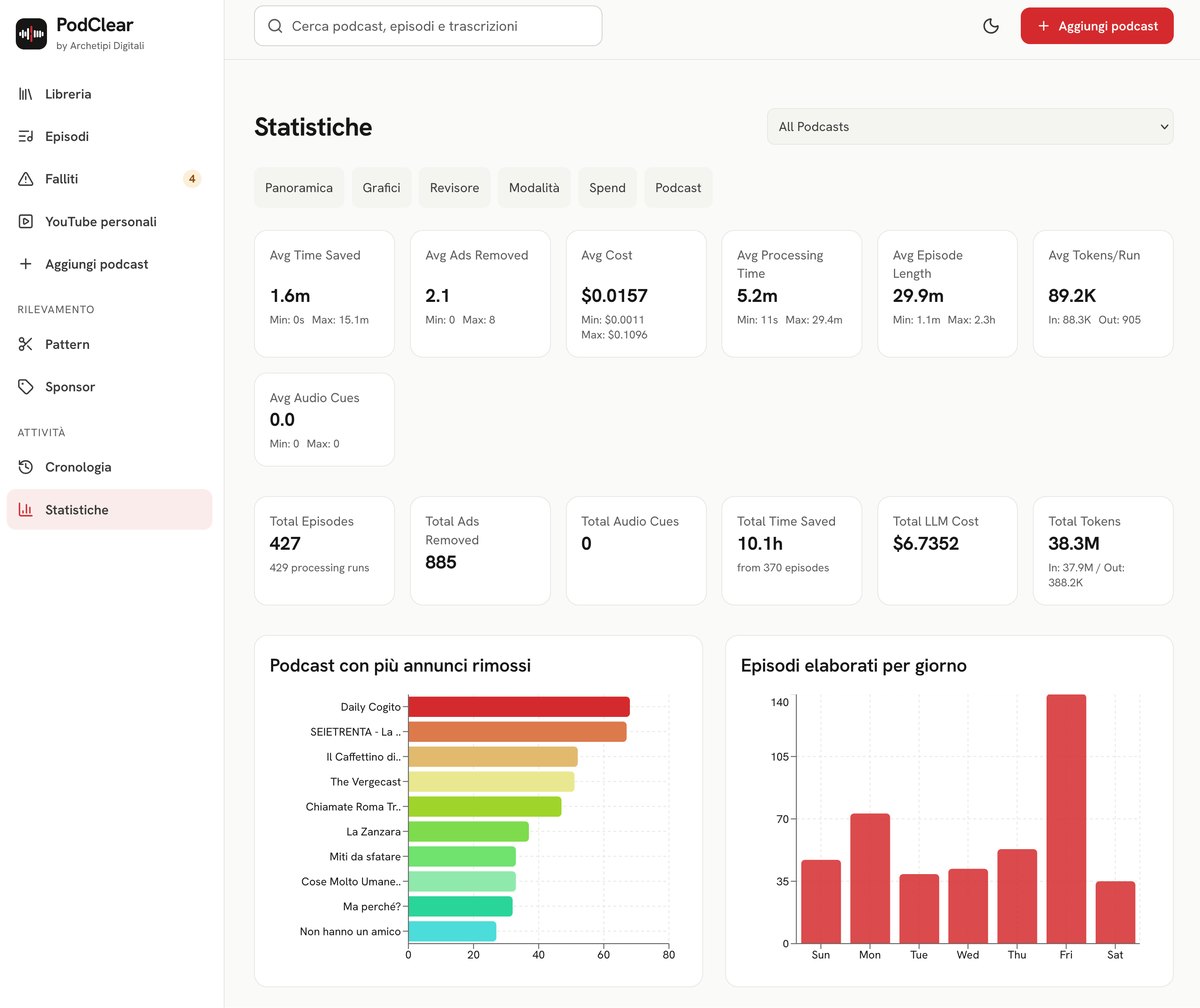Open the Revisore tab
1200x1008 pixels.
(x=454, y=188)
